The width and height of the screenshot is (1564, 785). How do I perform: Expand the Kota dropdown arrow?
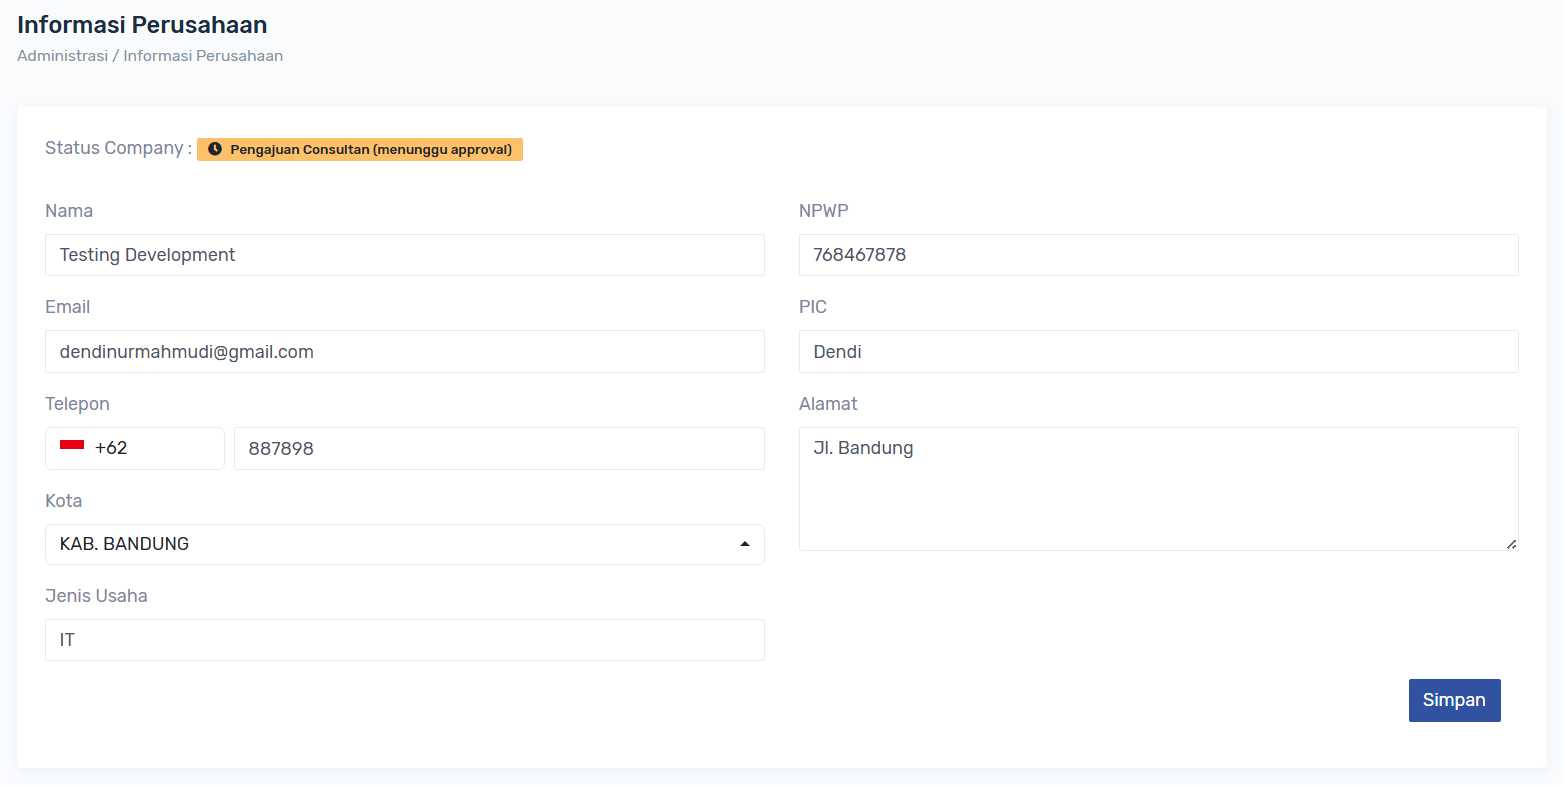(x=744, y=544)
